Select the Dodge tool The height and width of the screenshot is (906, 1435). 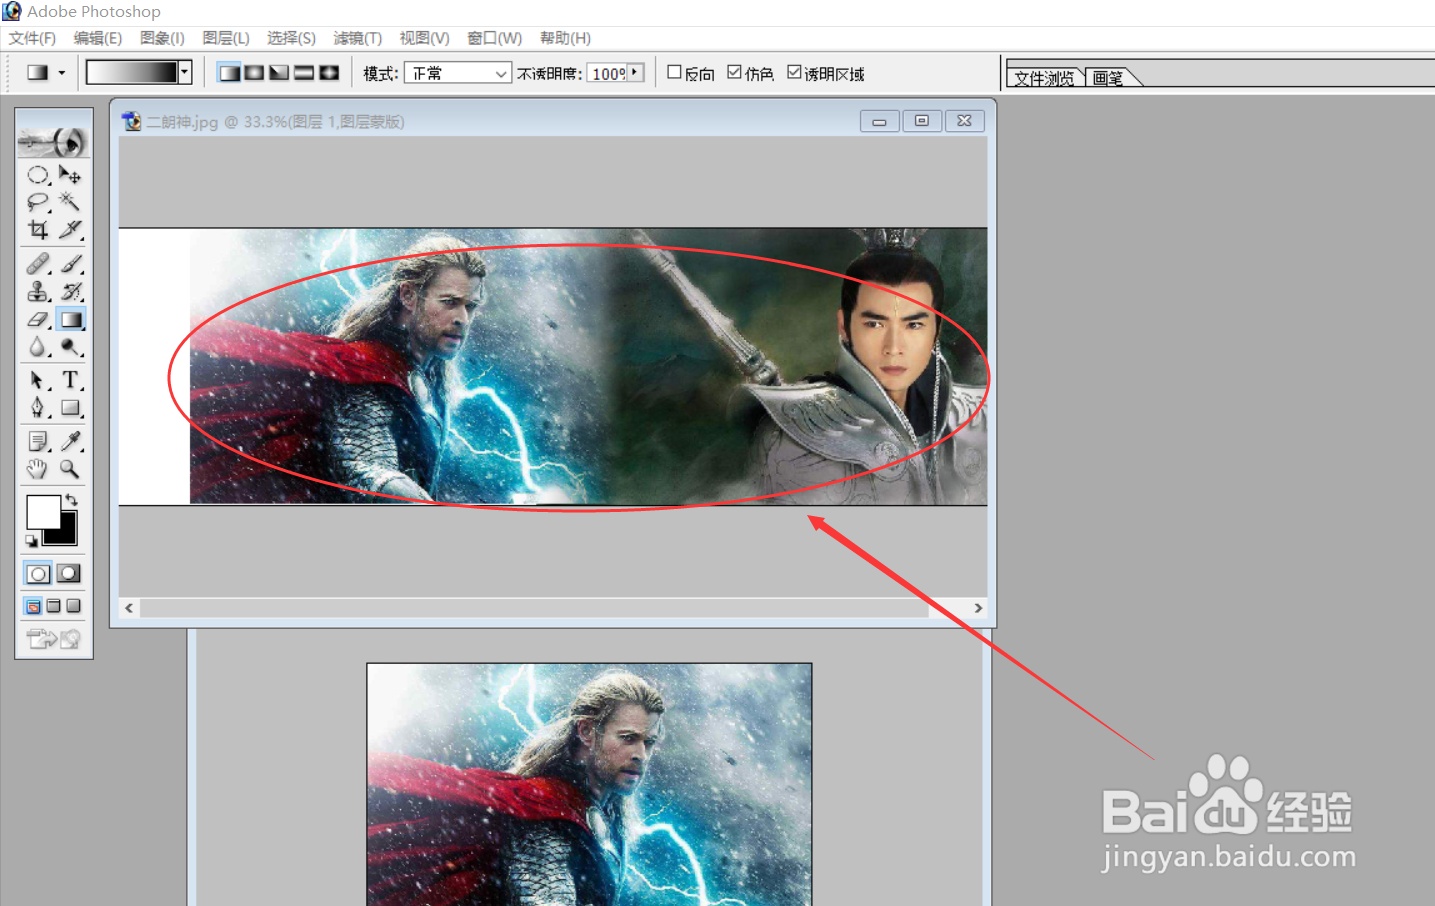(x=70, y=347)
